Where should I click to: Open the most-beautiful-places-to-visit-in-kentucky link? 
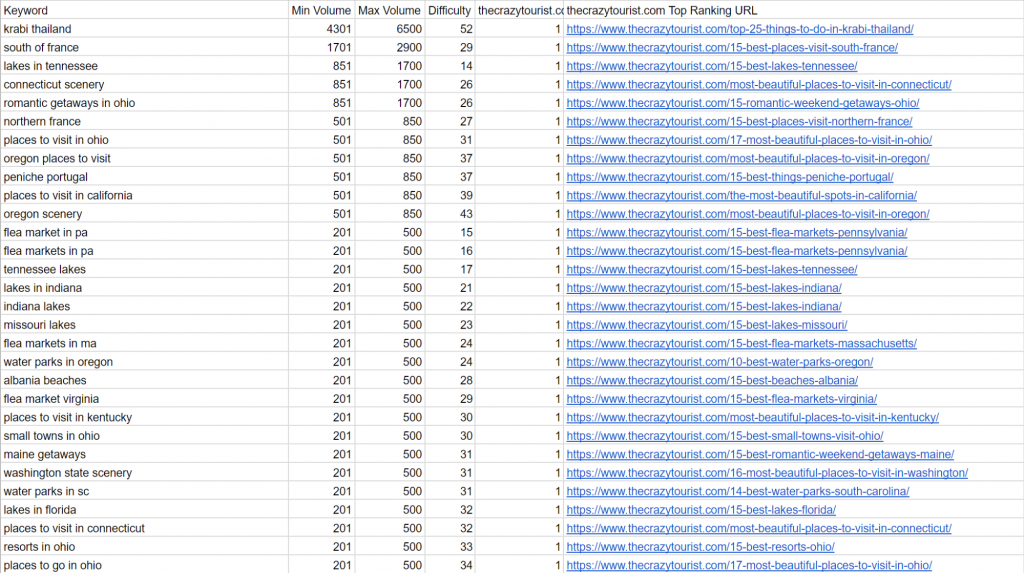pyautogui.click(x=752, y=417)
